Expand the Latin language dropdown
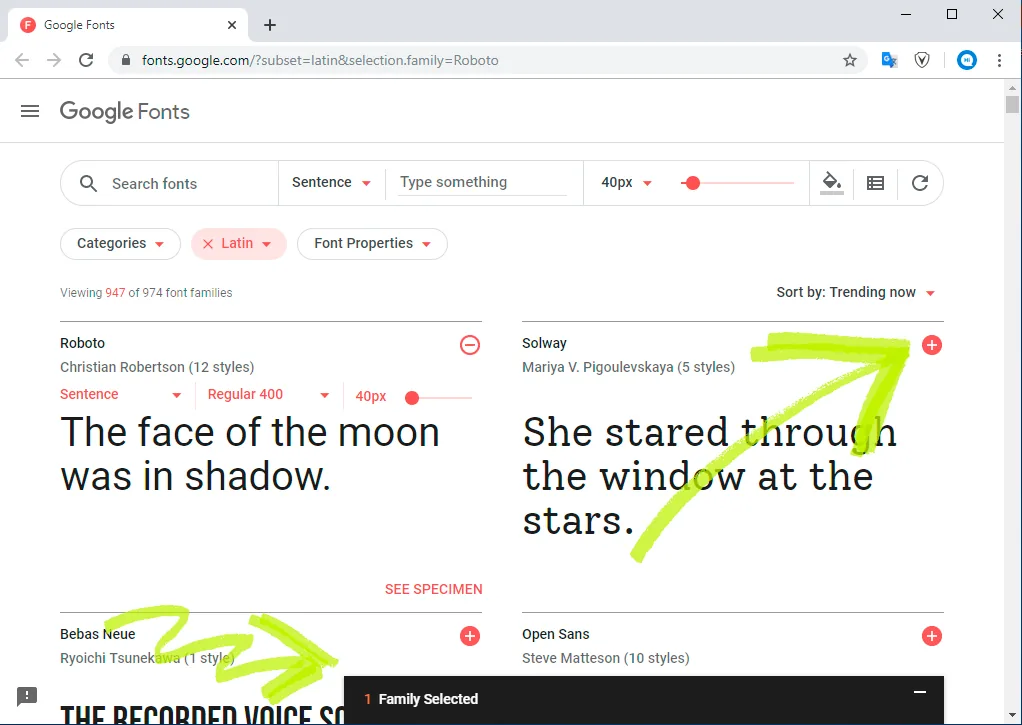This screenshot has width=1022, height=725. pos(267,244)
